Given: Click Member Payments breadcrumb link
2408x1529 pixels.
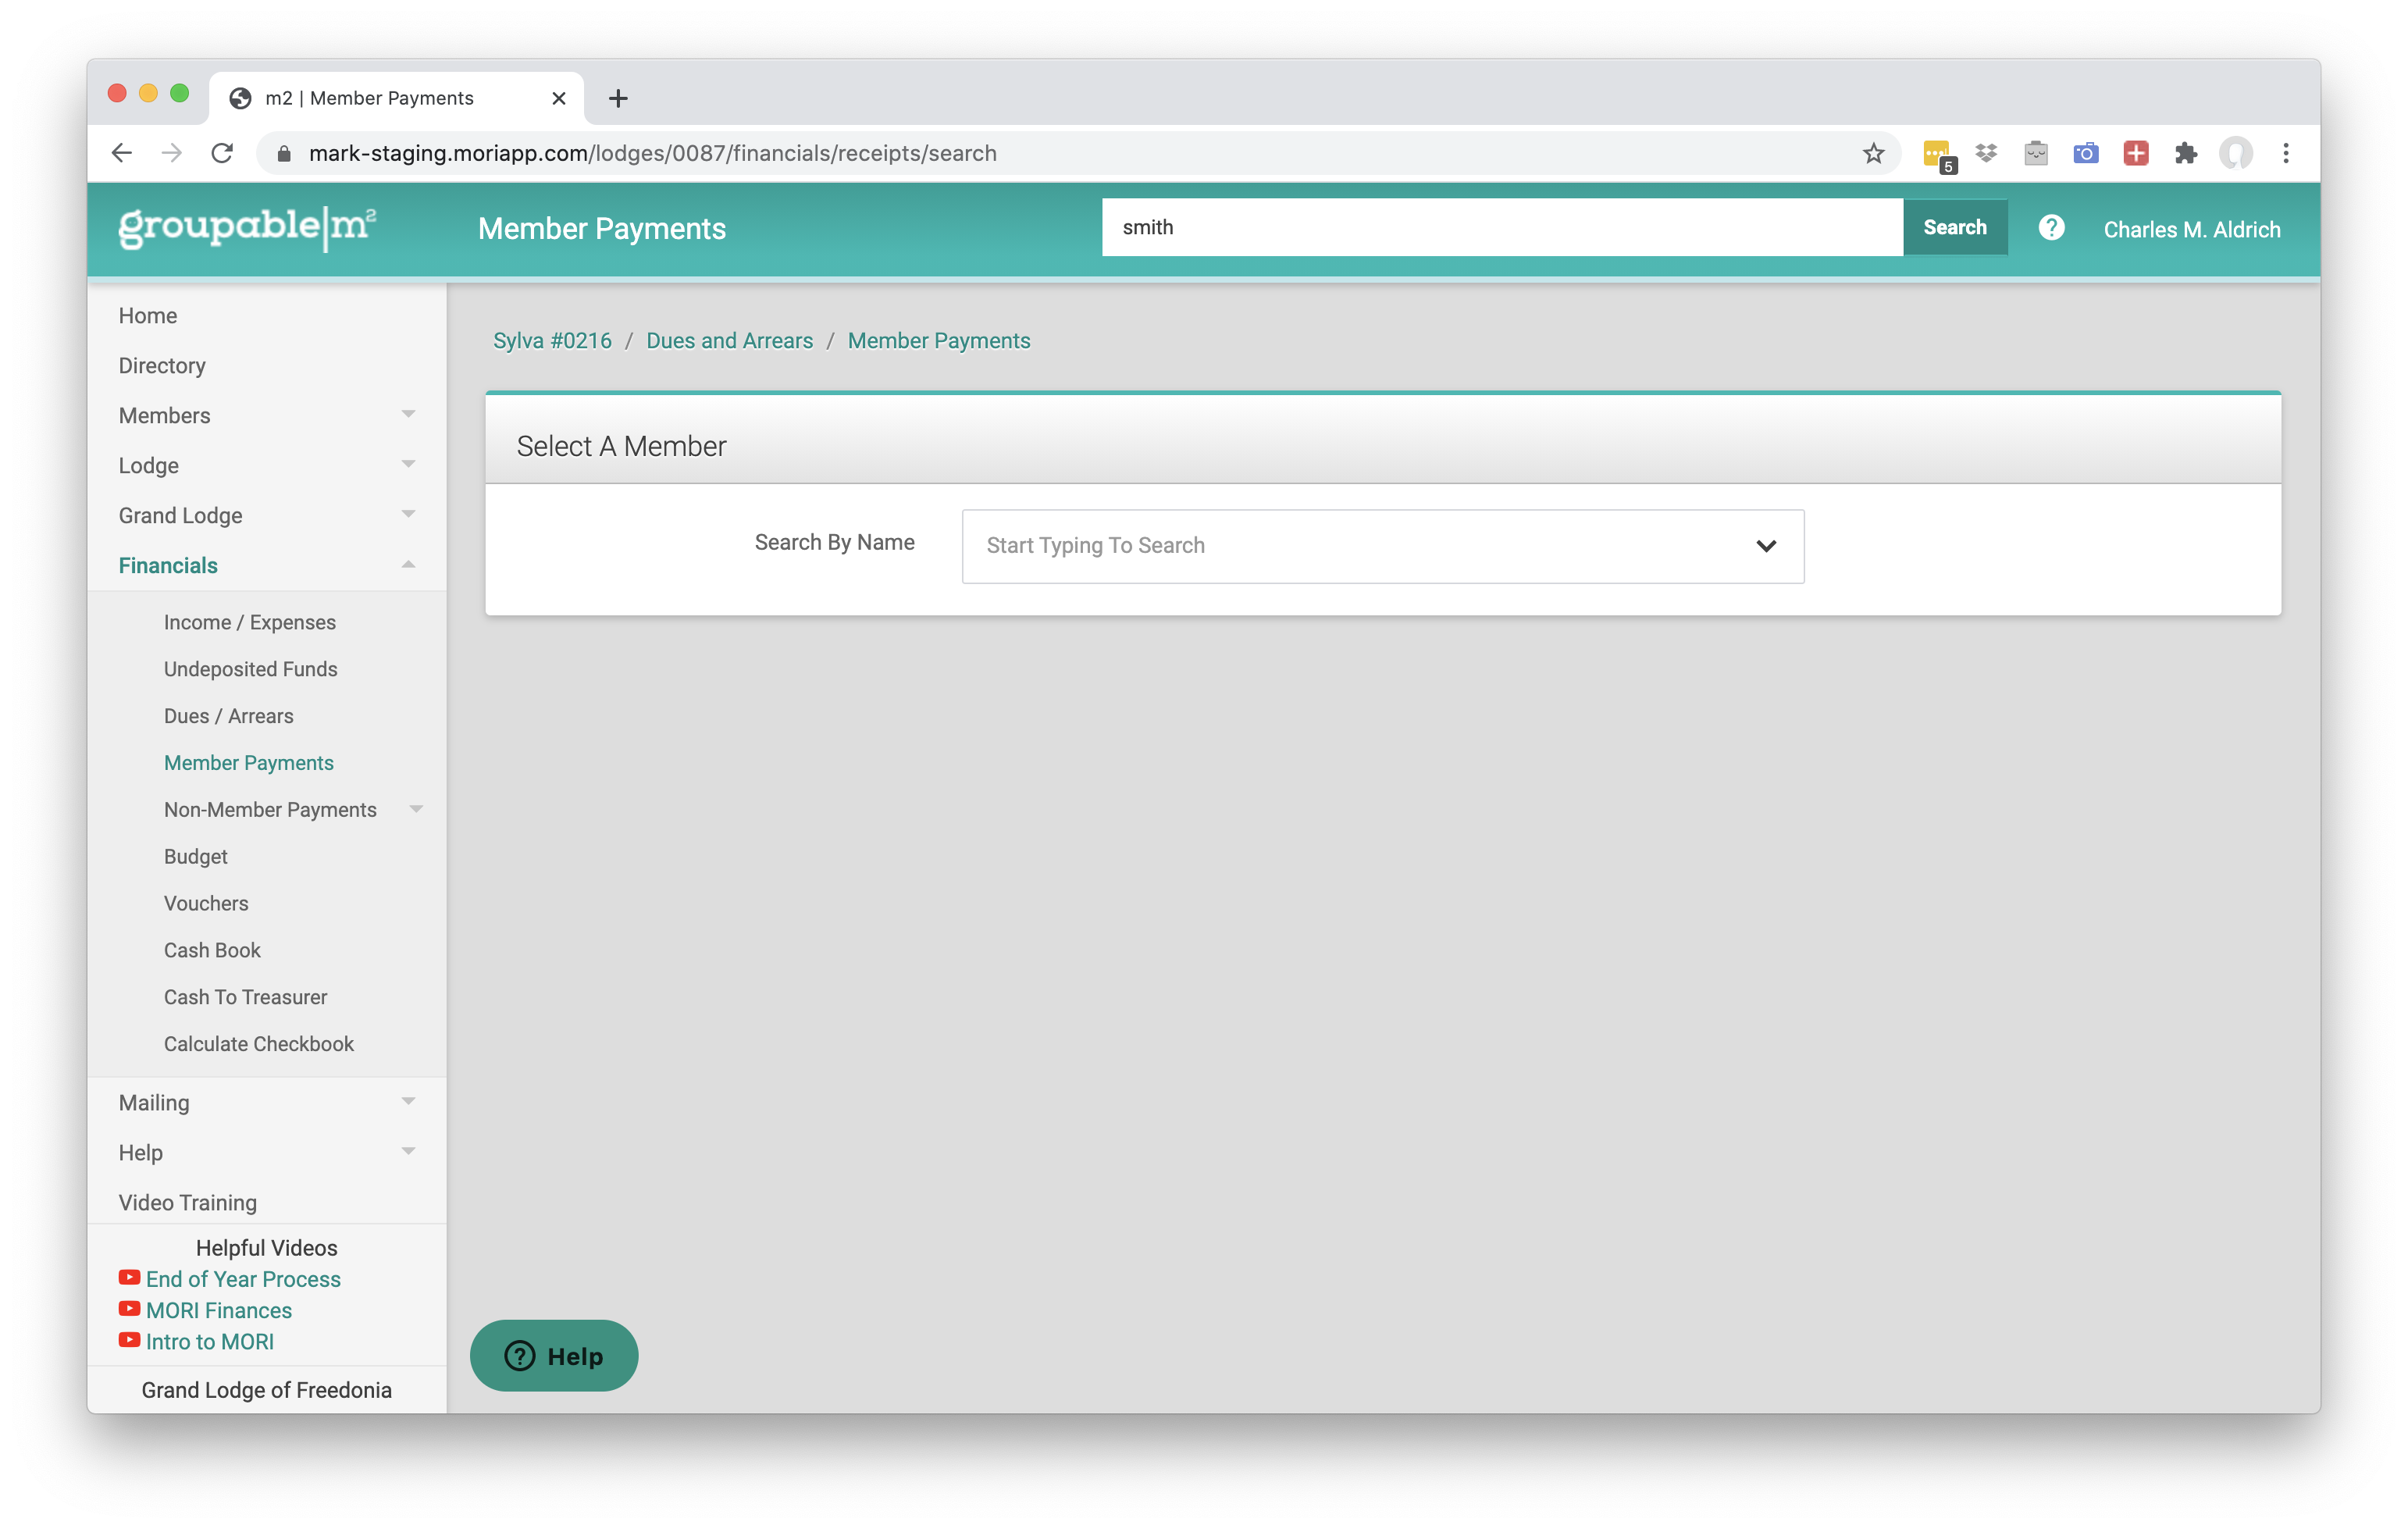Looking at the screenshot, I should pos(939,340).
